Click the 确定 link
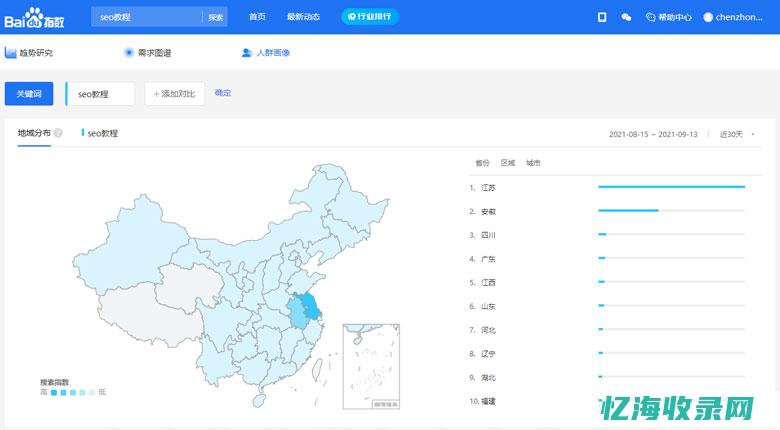Viewport: 780px width, 430px height. coord(223,93)
